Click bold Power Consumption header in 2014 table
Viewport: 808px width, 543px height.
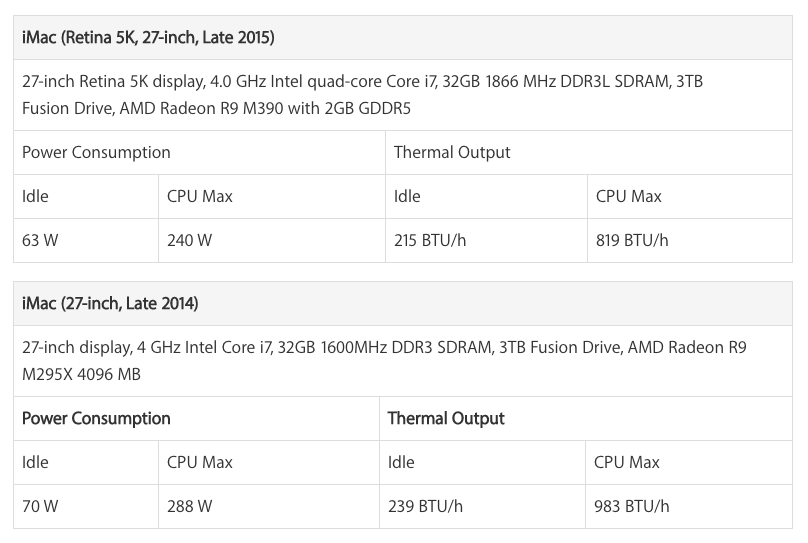click(x=96, y=418)
